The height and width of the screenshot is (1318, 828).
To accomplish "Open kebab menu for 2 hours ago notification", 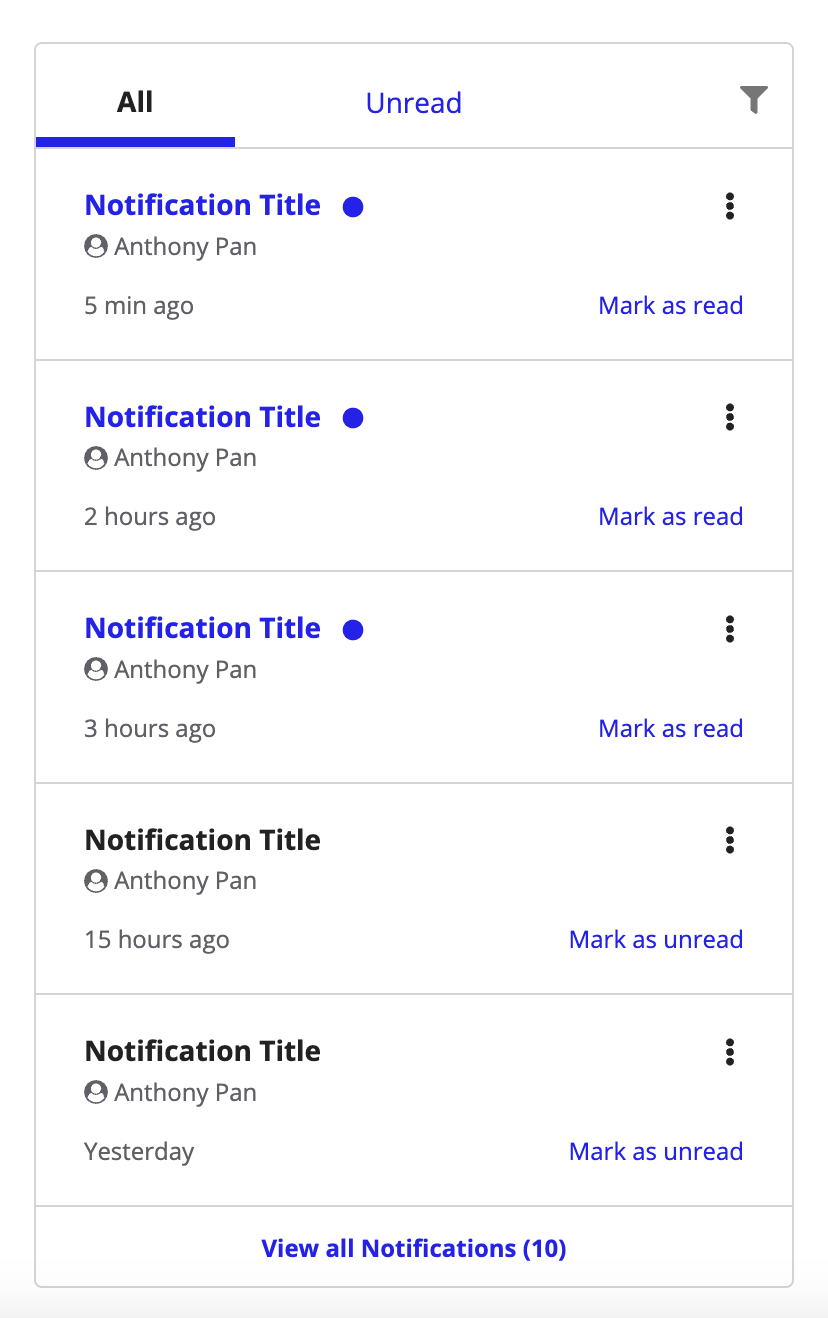I will pos(730,417).
